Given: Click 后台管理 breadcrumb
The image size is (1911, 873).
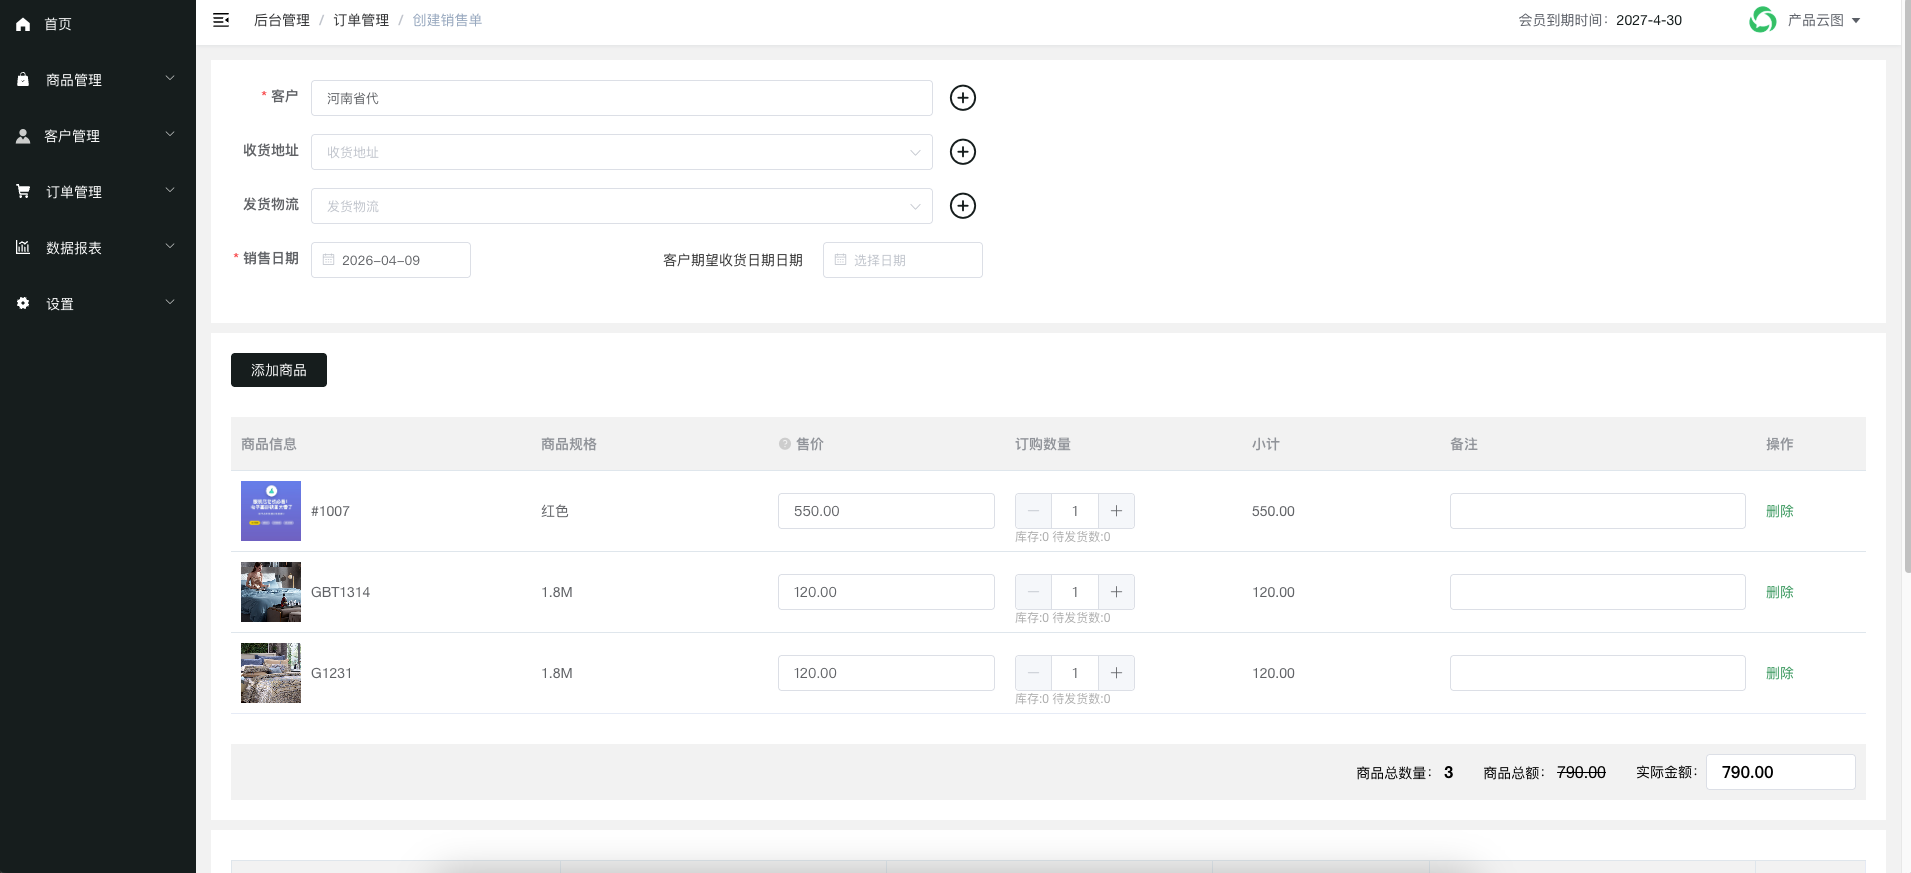Looking at the screenshot, I should pos(282,20).
